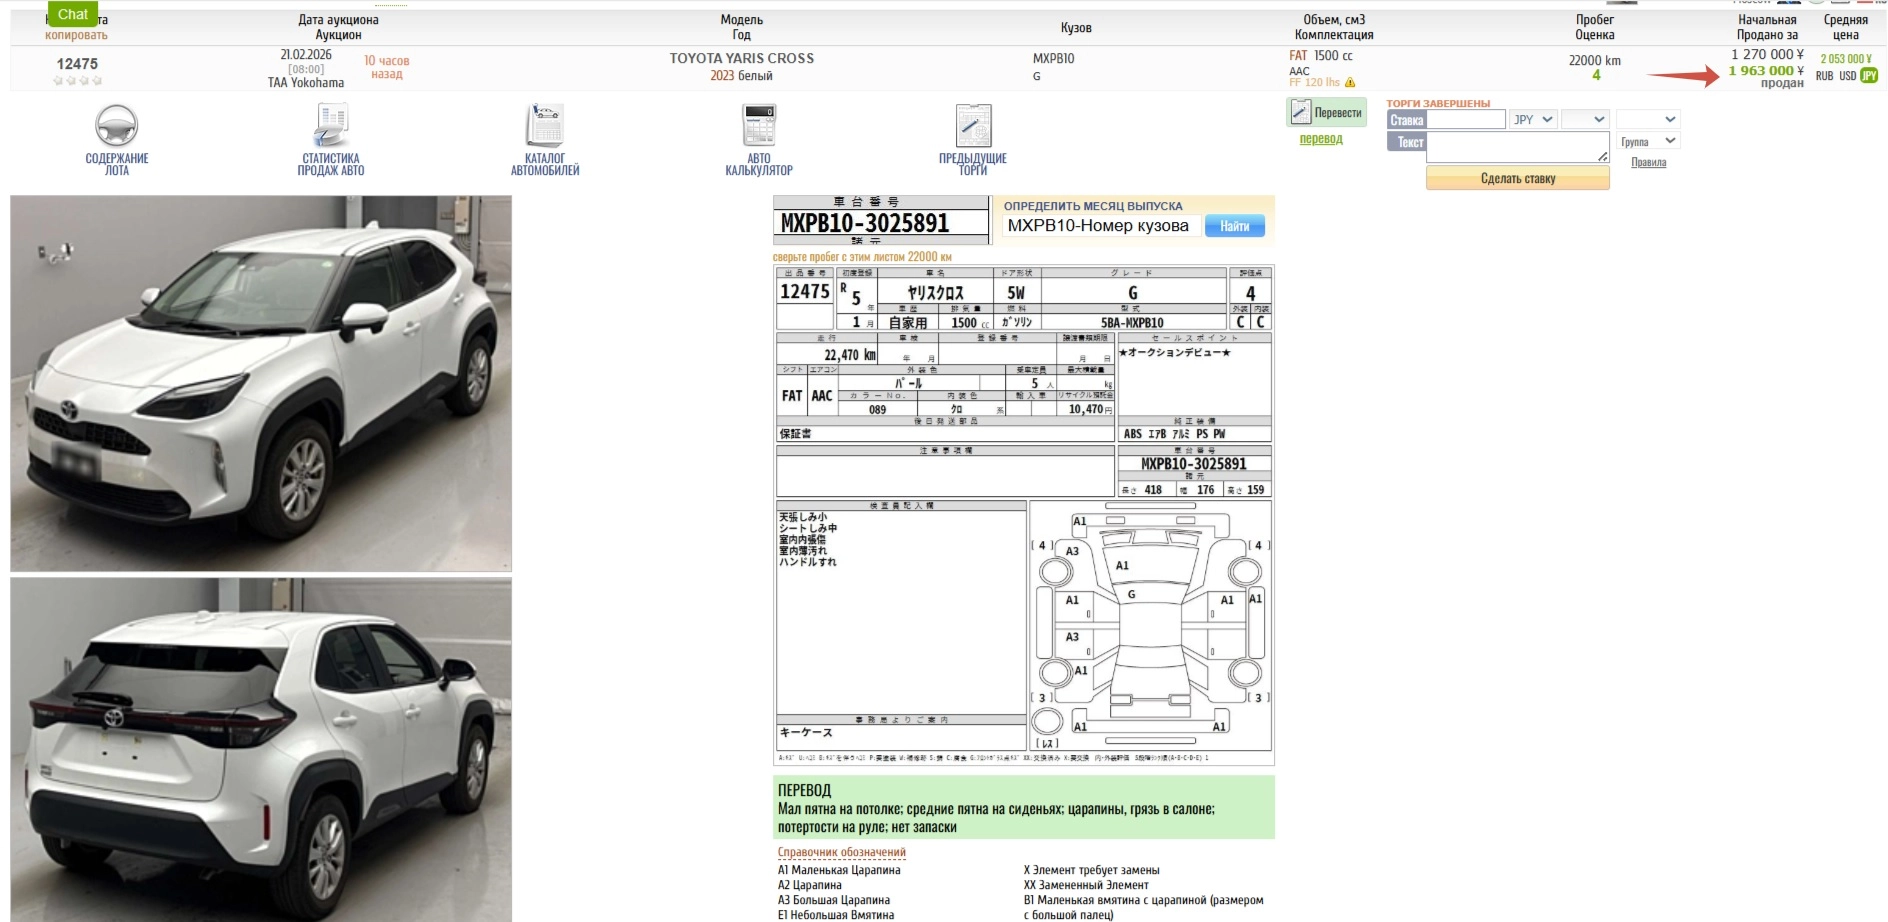
Task: Click the star rating under lot 12475
Action: click(x=77, y=81)
